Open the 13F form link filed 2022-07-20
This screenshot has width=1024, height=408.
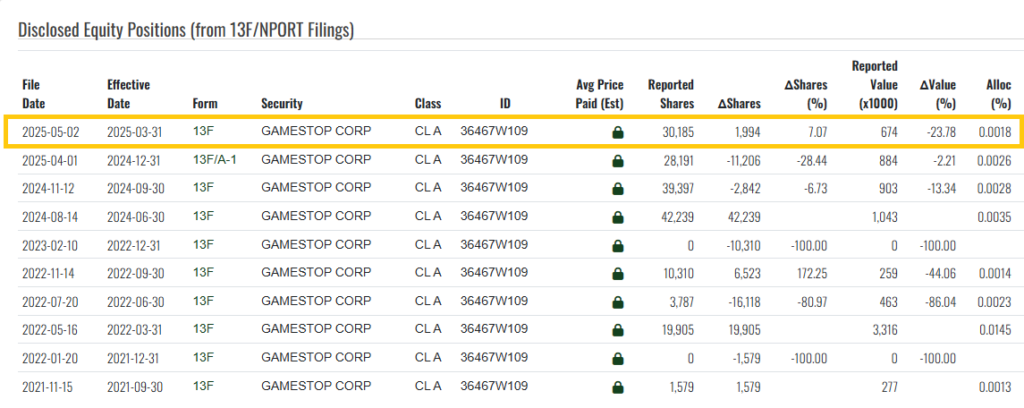coord(203,301)
